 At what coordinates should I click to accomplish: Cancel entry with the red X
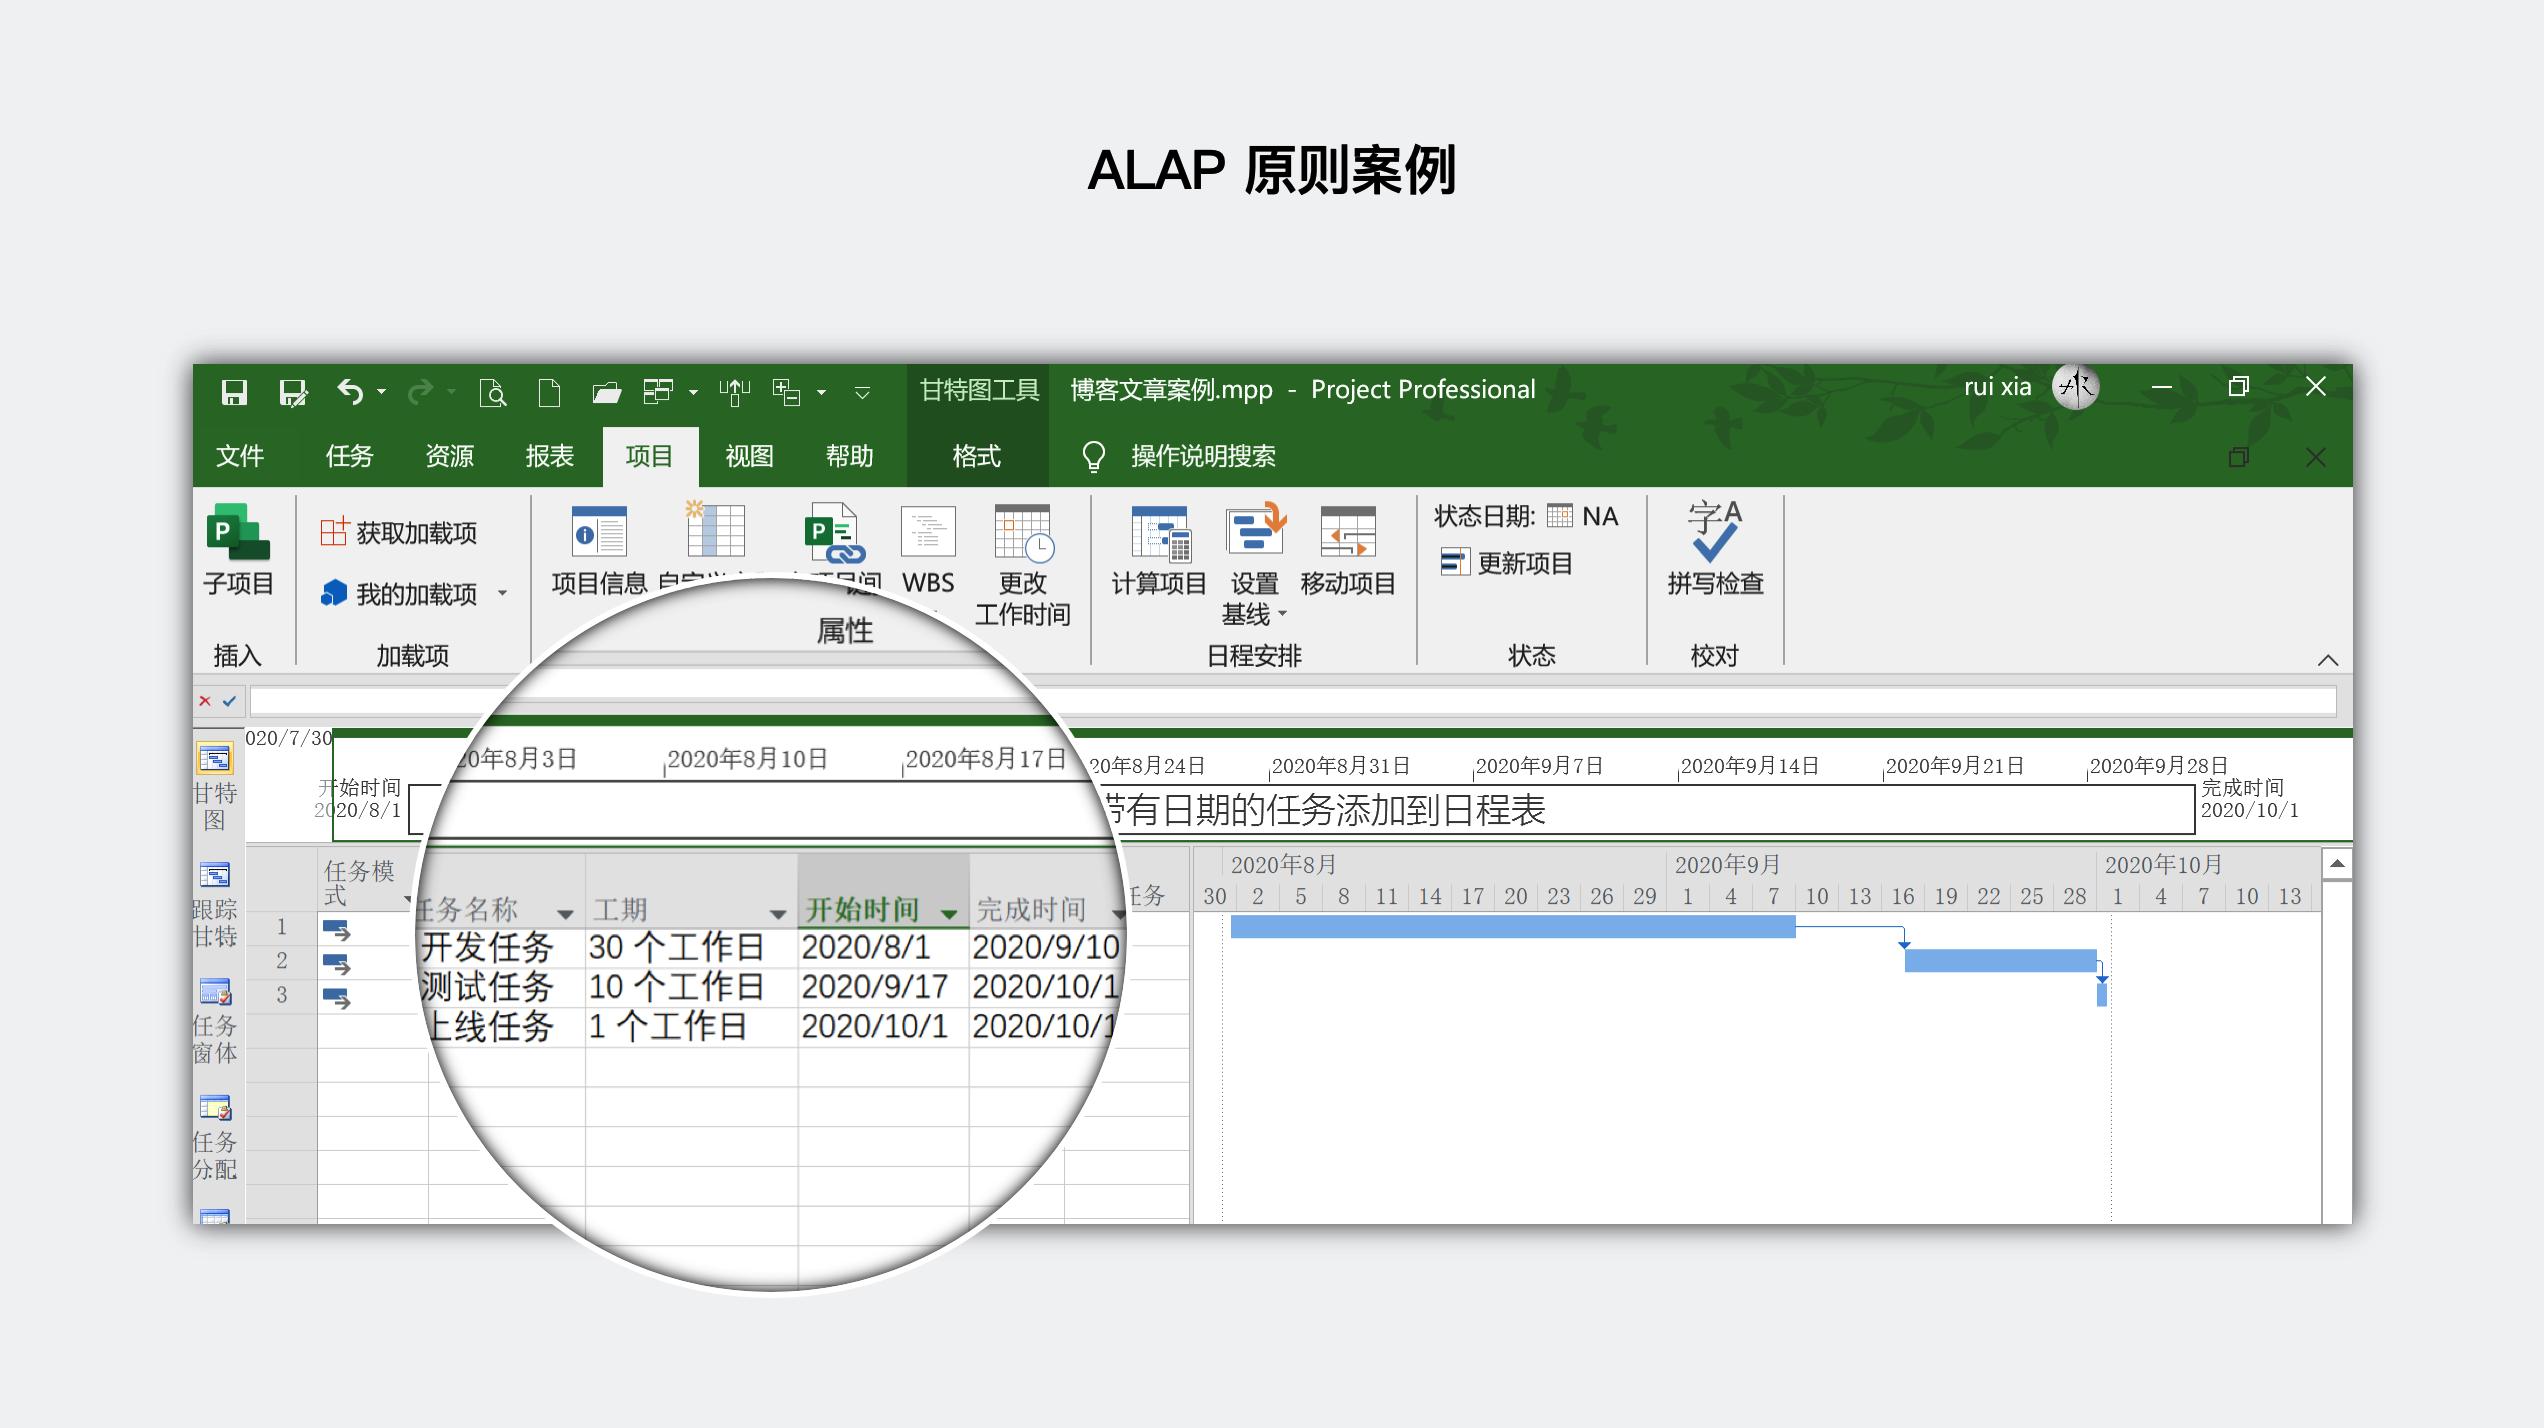click(x=205, y=701)
